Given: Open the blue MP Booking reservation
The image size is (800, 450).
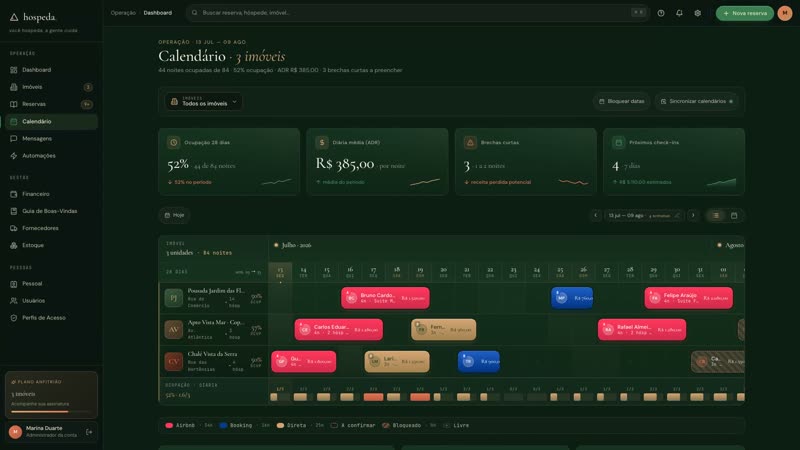Looking at the screenshot, I should pos(572,298).
